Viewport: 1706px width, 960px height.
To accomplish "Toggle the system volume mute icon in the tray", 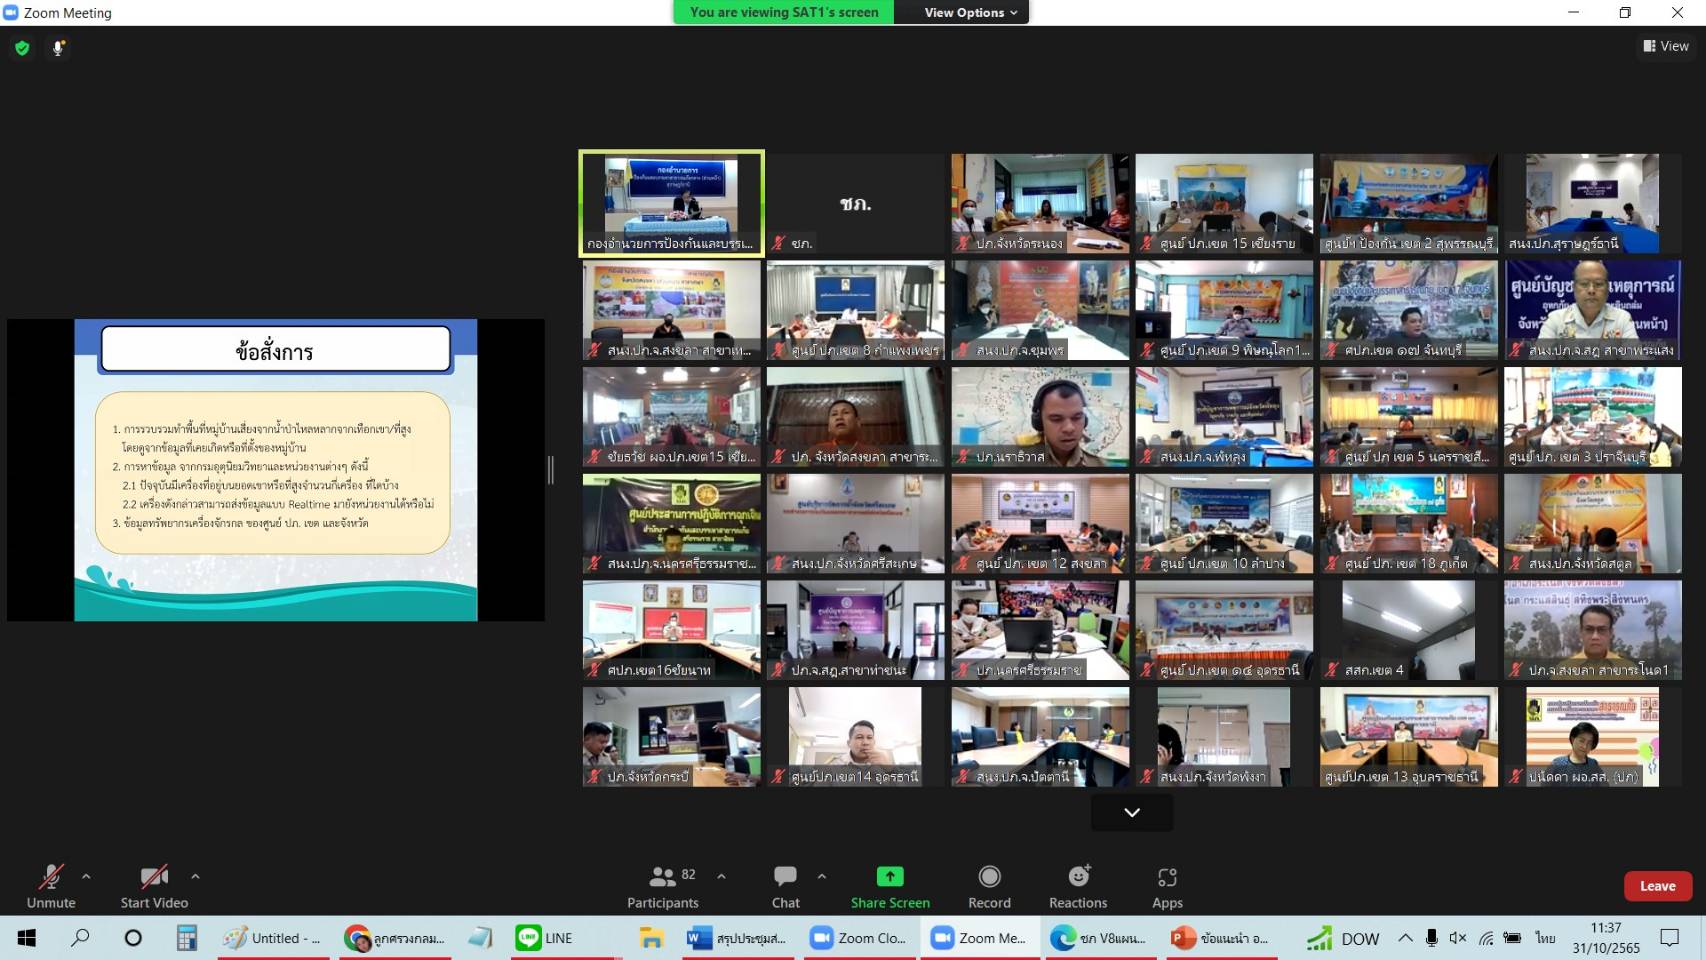I will pos(1458,938).
